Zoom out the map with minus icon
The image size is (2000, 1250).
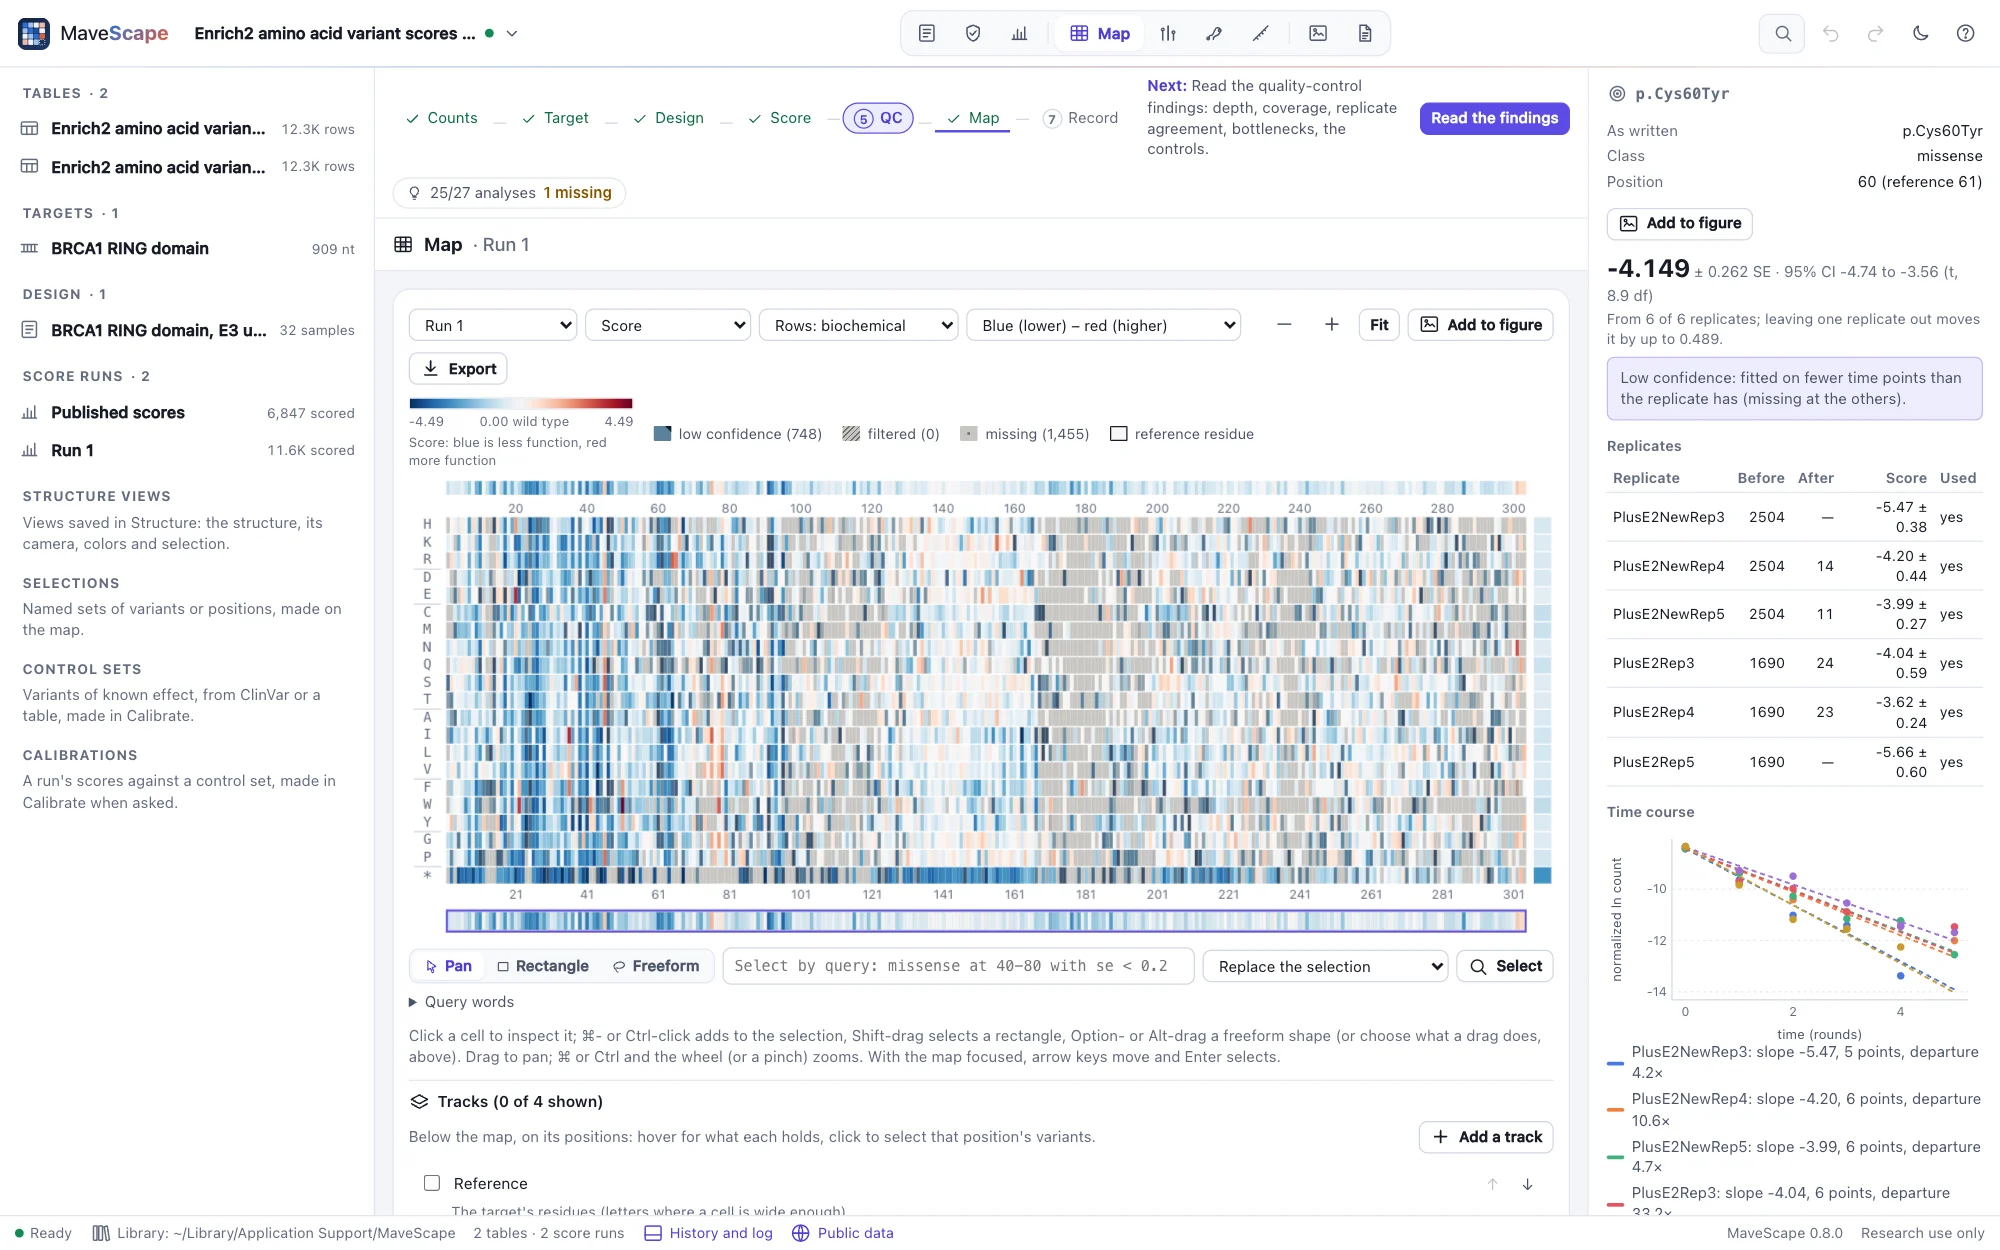(x=1284, y=325)
